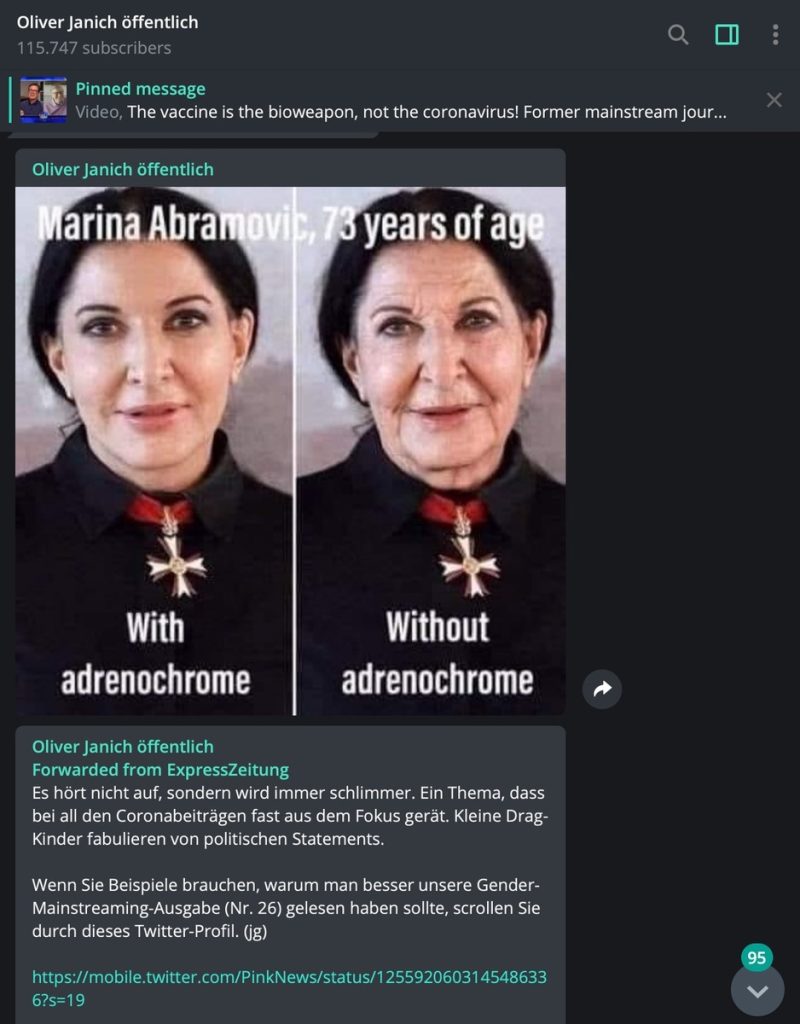Open the right 'Without adrenochrome' image half

(x=431, y=451)
